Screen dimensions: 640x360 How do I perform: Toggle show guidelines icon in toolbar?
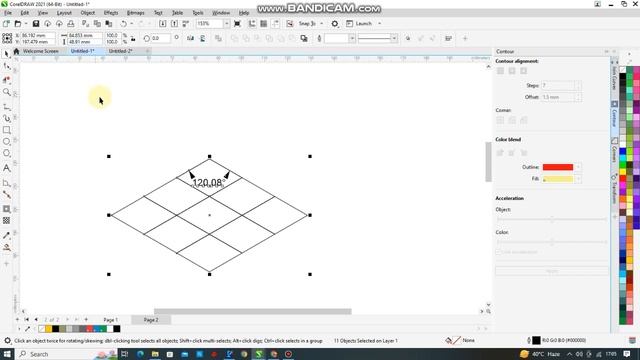pos(276,24)
